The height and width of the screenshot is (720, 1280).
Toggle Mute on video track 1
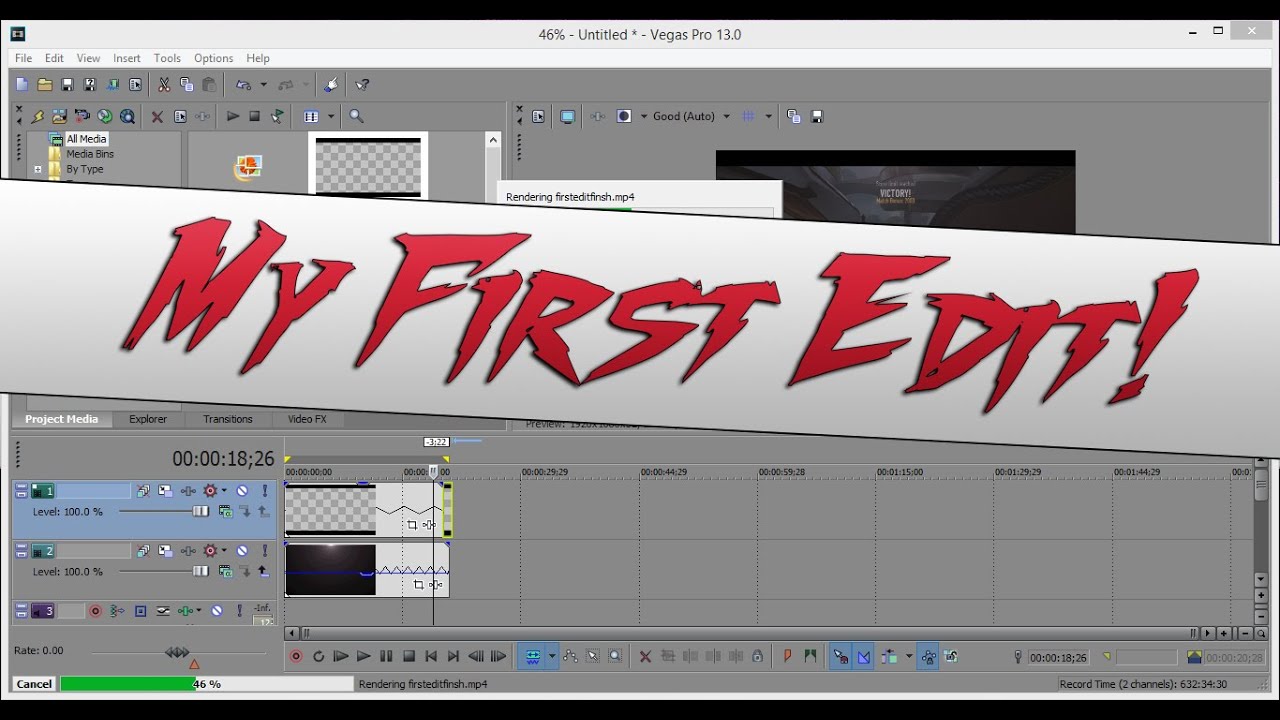click(242, 491)
